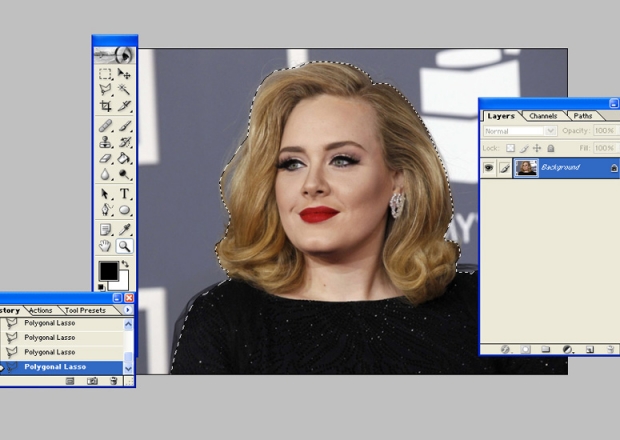Screen dimensions: 620x440
Task: Hide the Background layer with eye icon
Action: coord(489,168)
